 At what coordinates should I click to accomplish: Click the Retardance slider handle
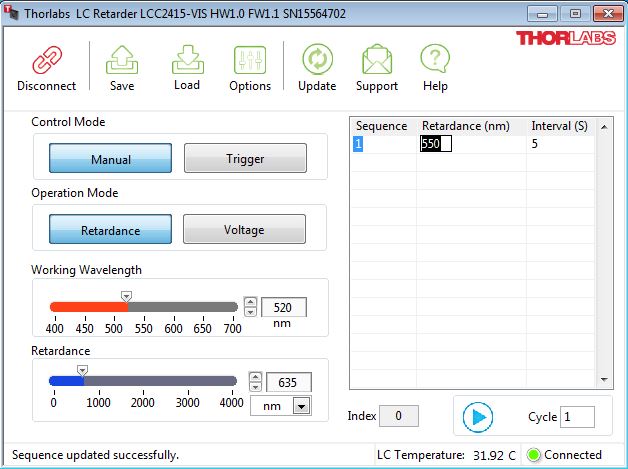tap(83, 370)
